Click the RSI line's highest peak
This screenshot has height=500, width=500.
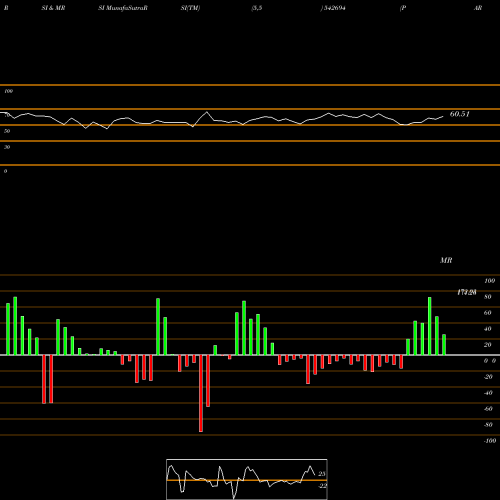[x=207, y=112]
